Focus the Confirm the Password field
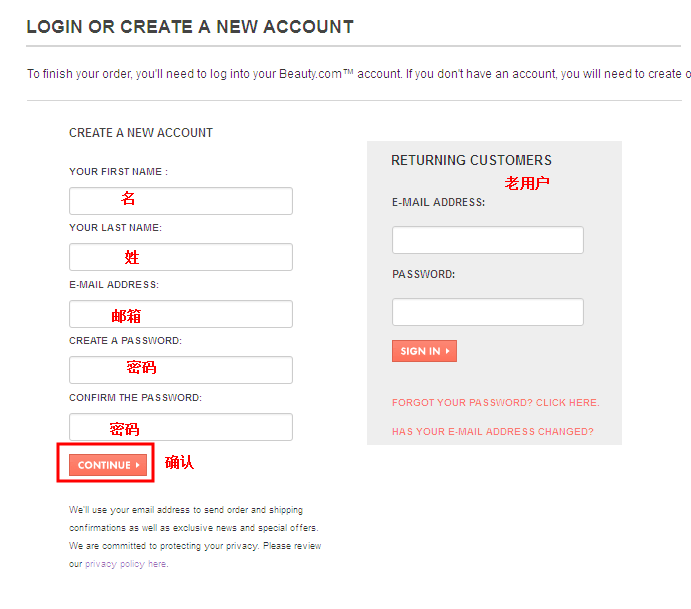The height and width of the screenshot is (609, 691). pos(180,427)
